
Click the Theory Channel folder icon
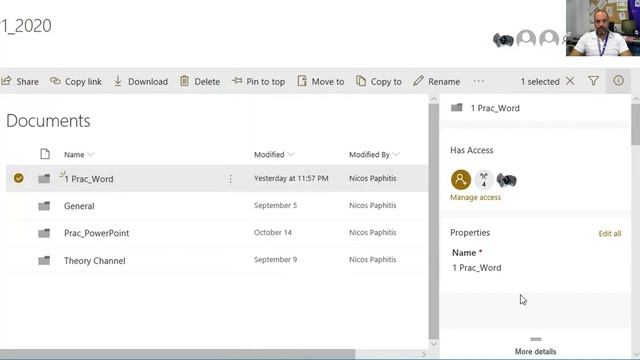click(x=44, y=260)
